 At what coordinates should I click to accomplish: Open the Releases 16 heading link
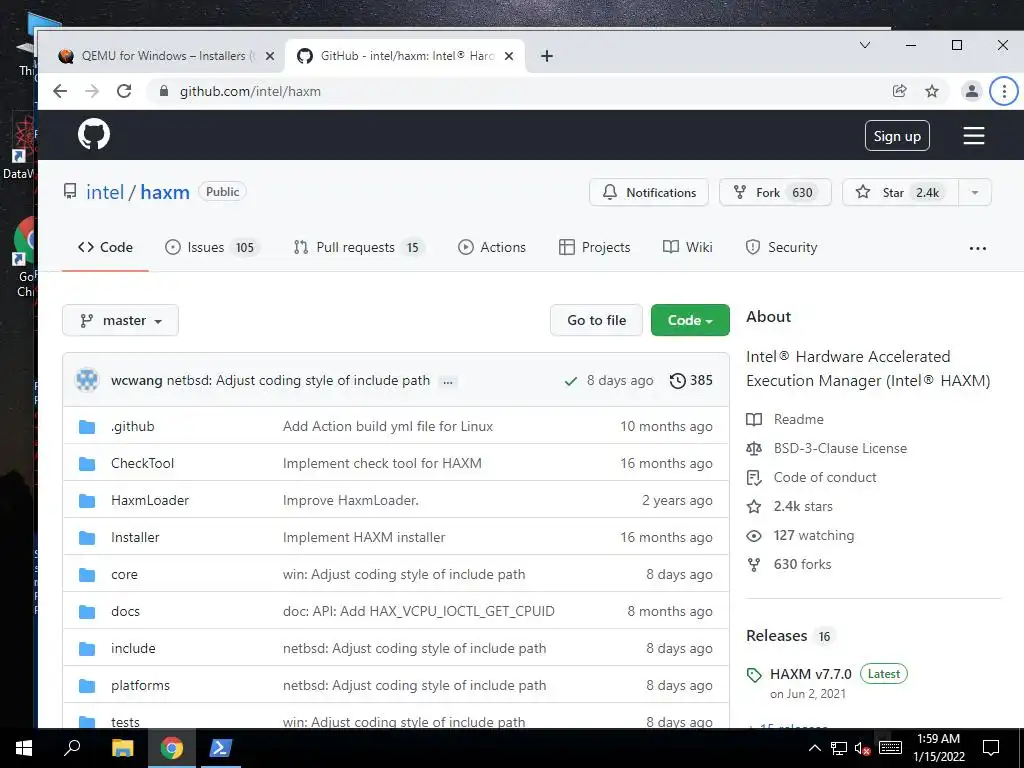[x=790, y=636]
